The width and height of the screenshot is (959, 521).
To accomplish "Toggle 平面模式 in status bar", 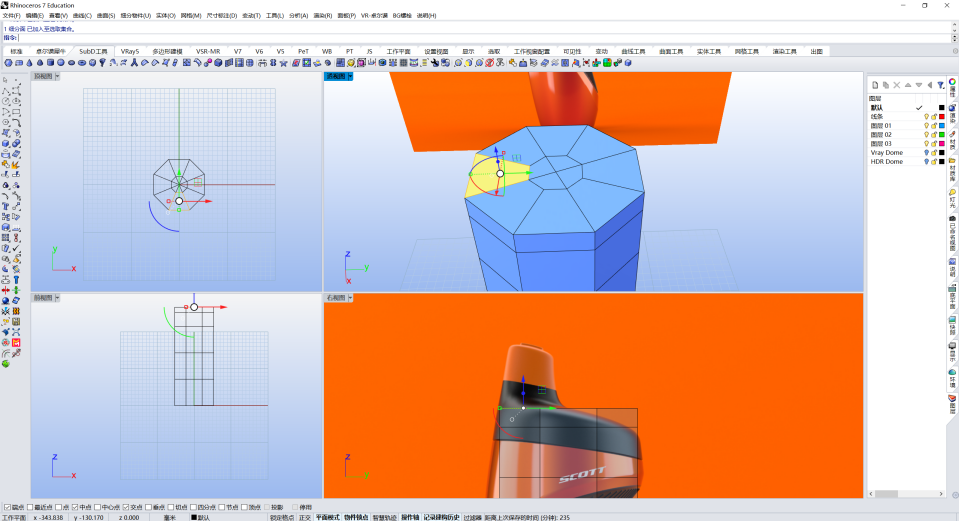I will [327, 517].
